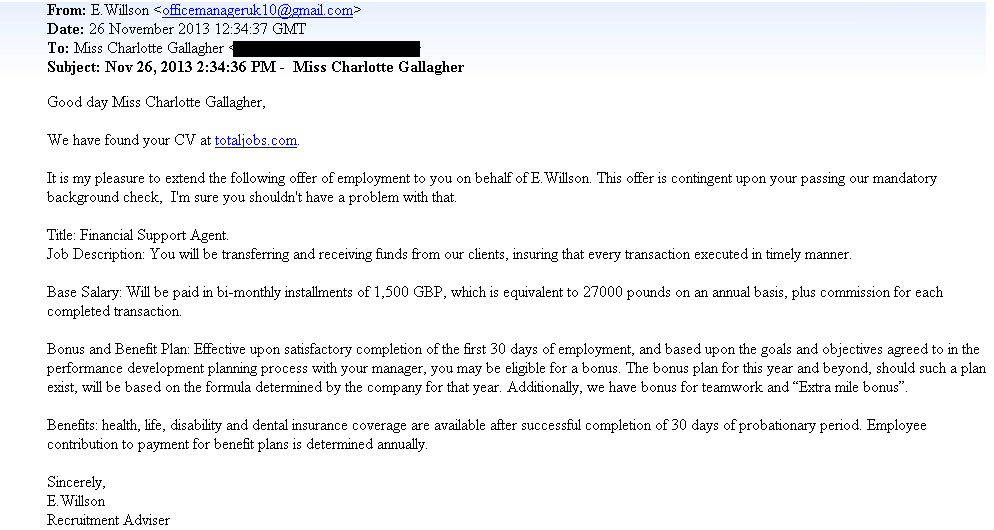Screen dimensions: 994x530
Task: Open the totaljobs.com hyperlink
Action: coord(256,140)
